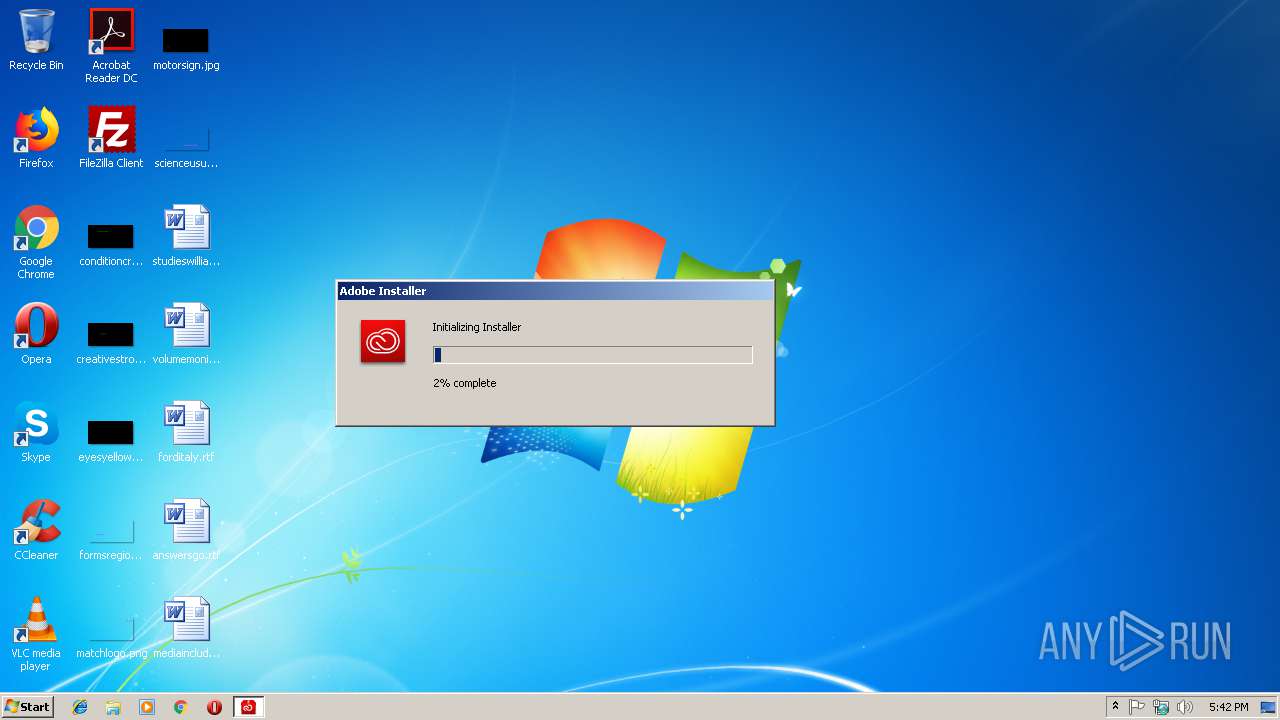
Task: Open the Recycle Bin desktop icon
Action: (36, 40)
